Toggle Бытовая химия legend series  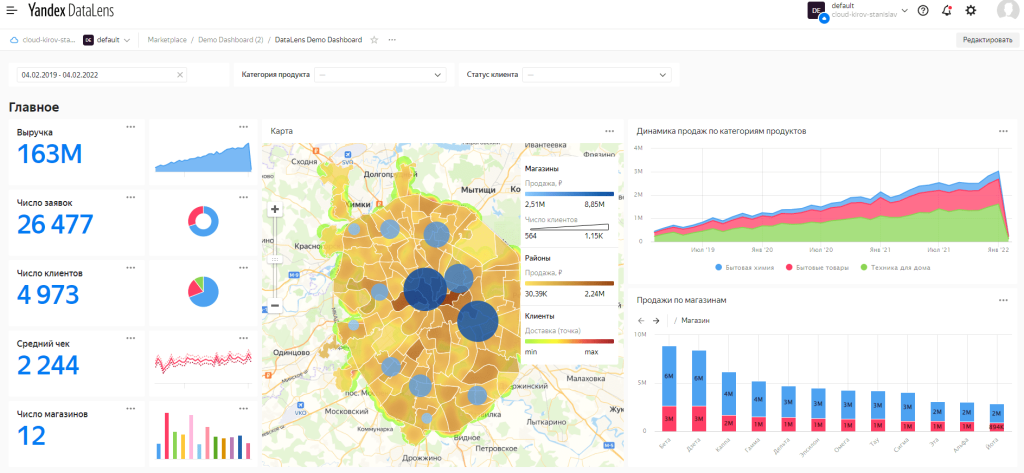point(749,269)
